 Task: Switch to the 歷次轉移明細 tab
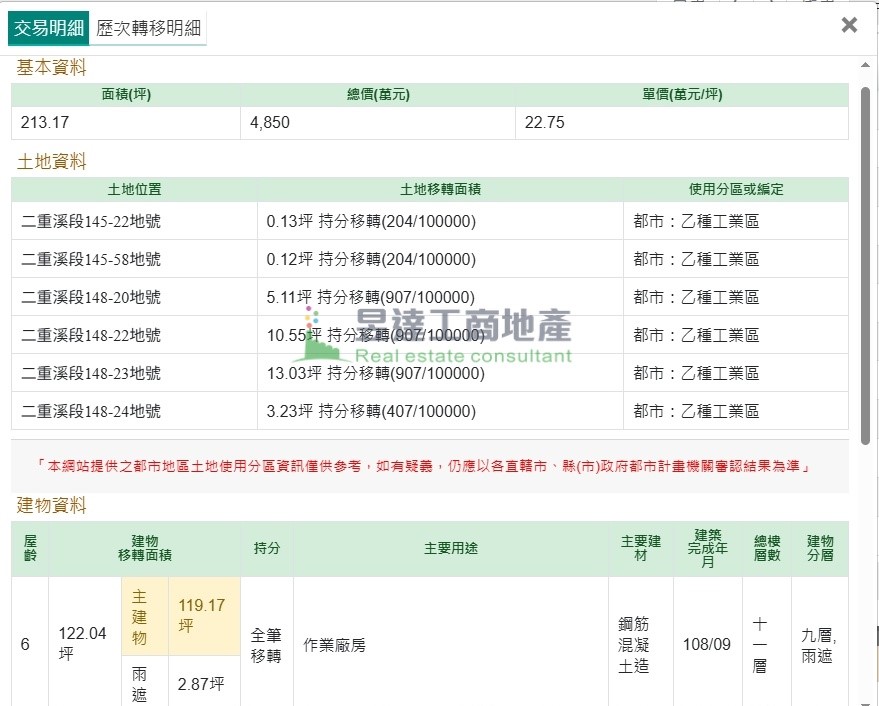tap(148, 28)
